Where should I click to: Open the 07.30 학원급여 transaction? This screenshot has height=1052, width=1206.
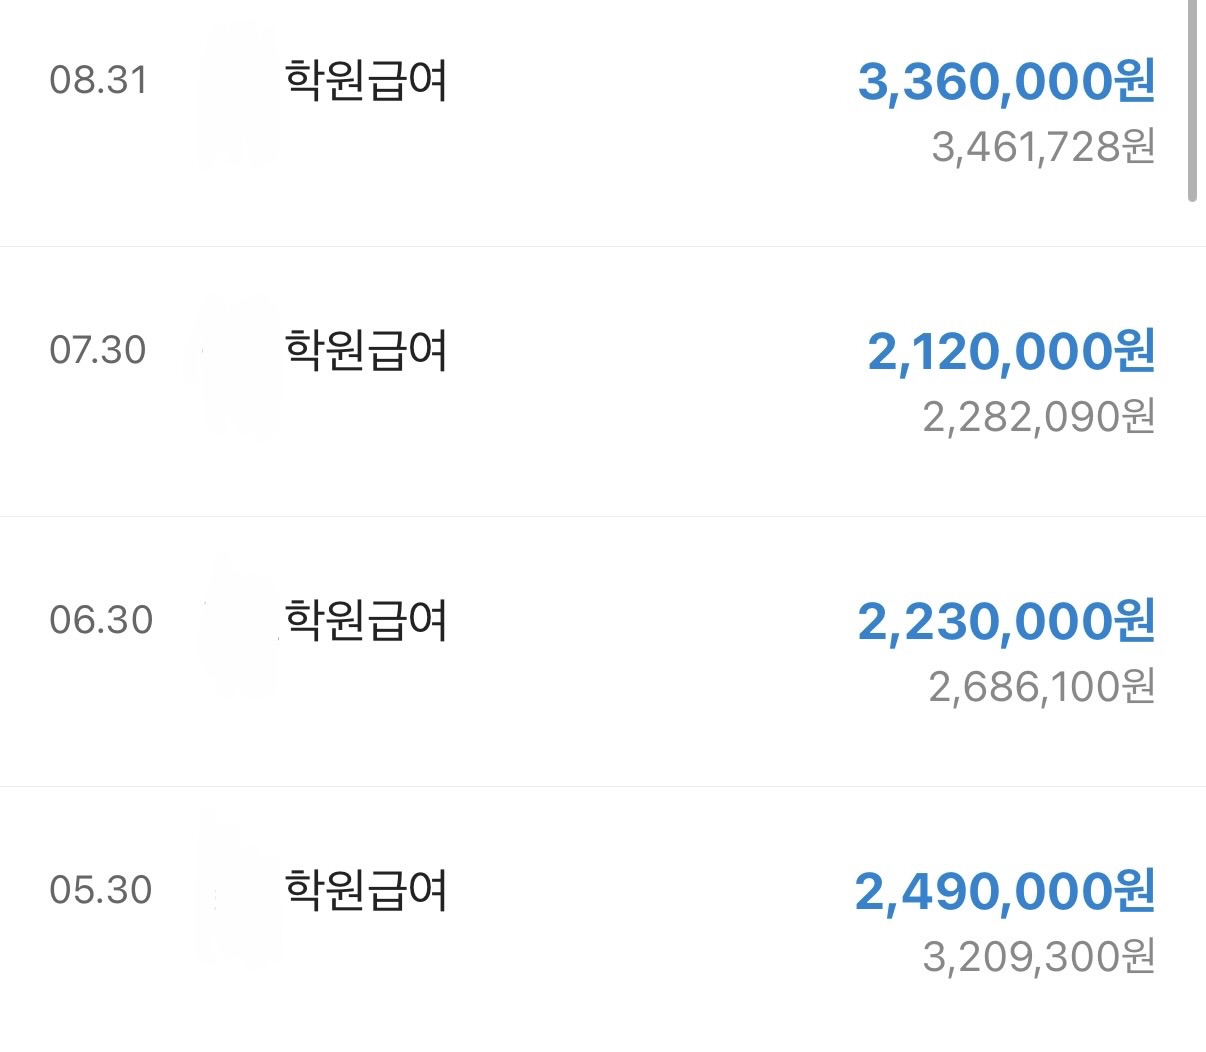[366, 350]
